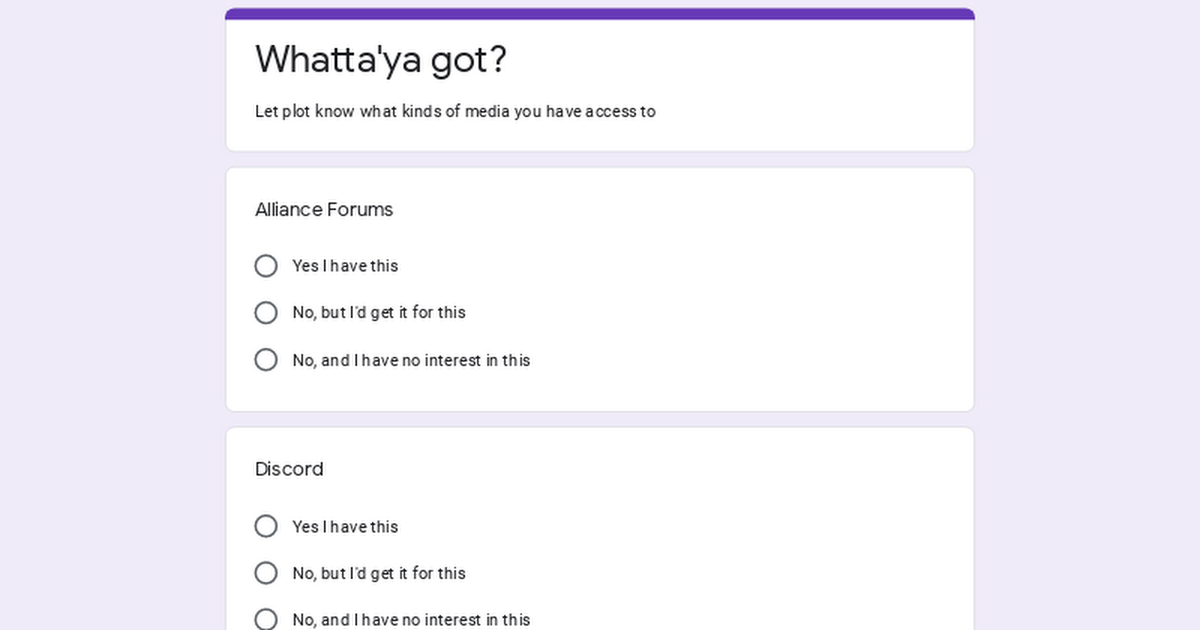This screenshot has height=630, width=1200.
Task: Click "No, but I'd get it for this" text under Alliance Forums
Action: 379,313
